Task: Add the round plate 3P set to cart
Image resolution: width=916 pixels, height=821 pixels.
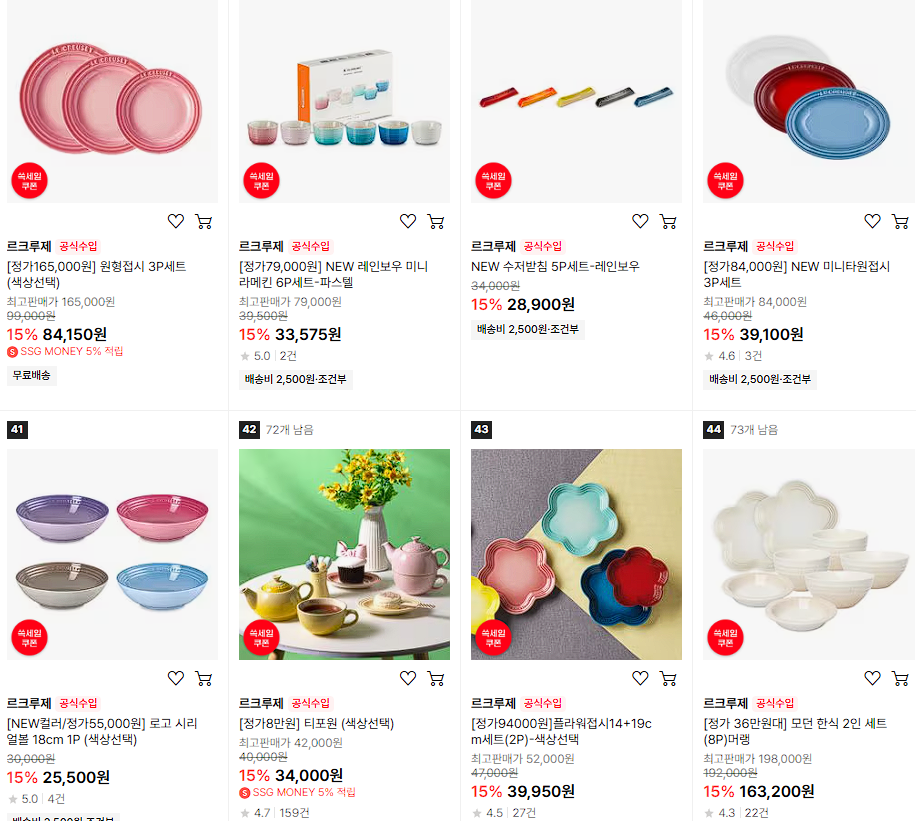Action: (204, 221)
